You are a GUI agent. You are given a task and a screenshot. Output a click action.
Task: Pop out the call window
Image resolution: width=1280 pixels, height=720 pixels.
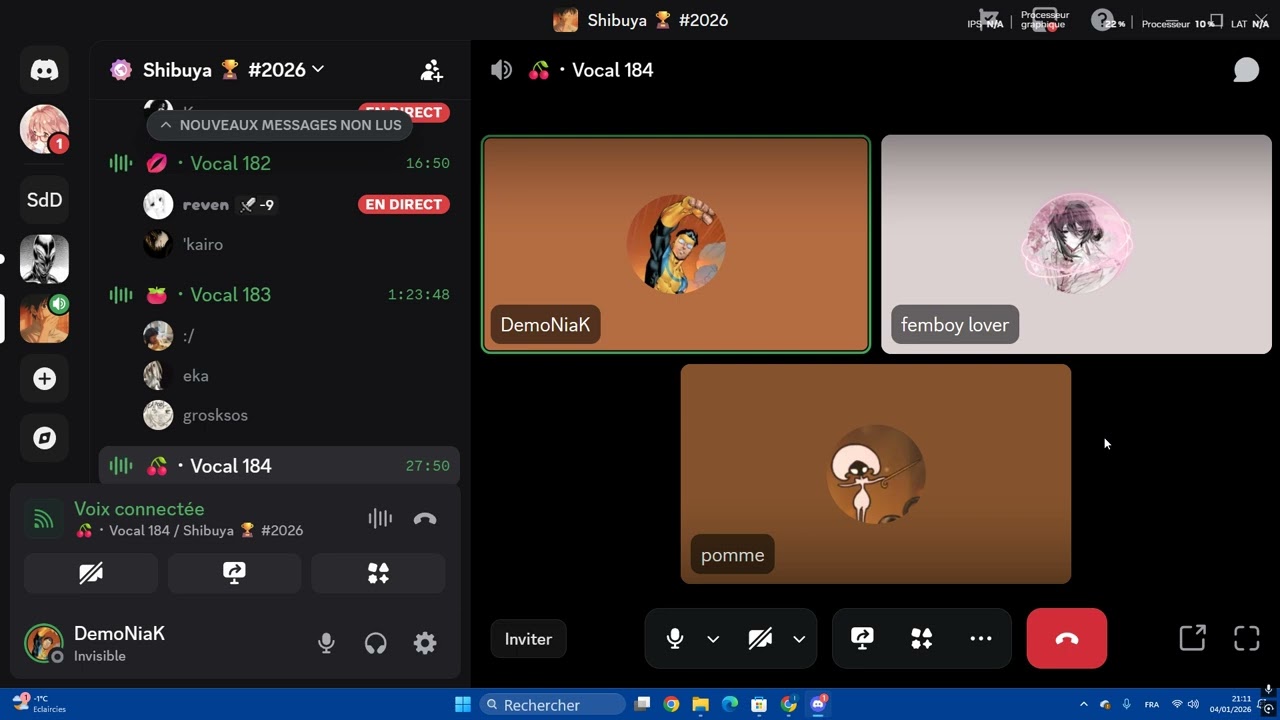[x=1192, y=638]
